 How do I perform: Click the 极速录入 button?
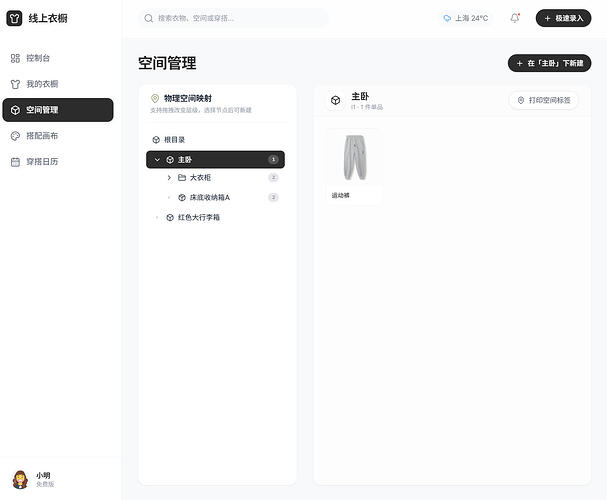pos(563,18)
